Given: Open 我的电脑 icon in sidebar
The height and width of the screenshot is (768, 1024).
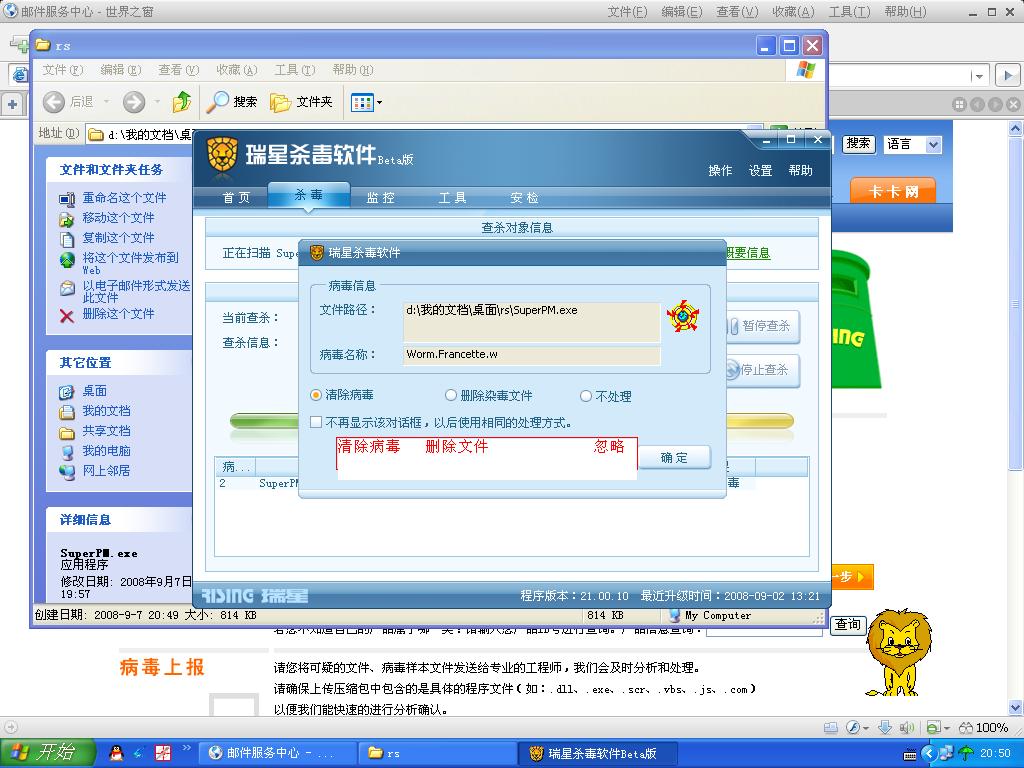Looking at the screenshot, I should pos(67,452).
